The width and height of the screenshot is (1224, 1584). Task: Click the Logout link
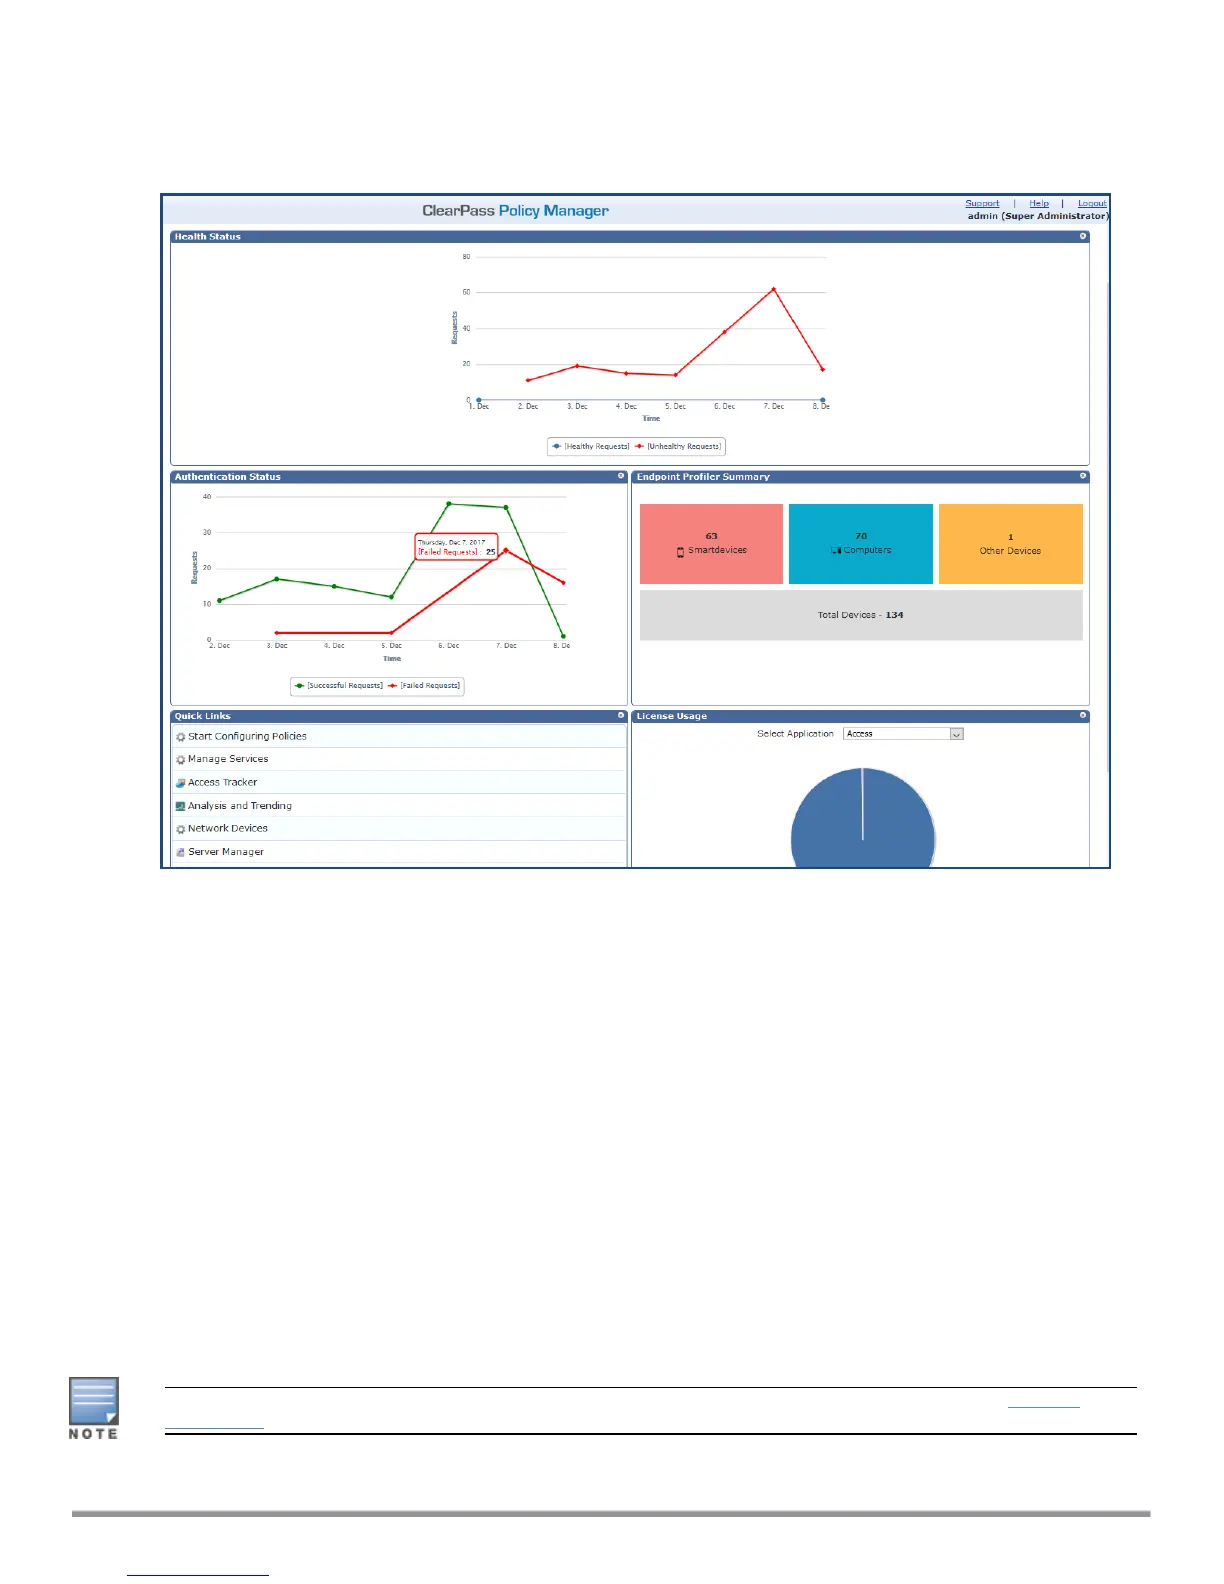1092,203
